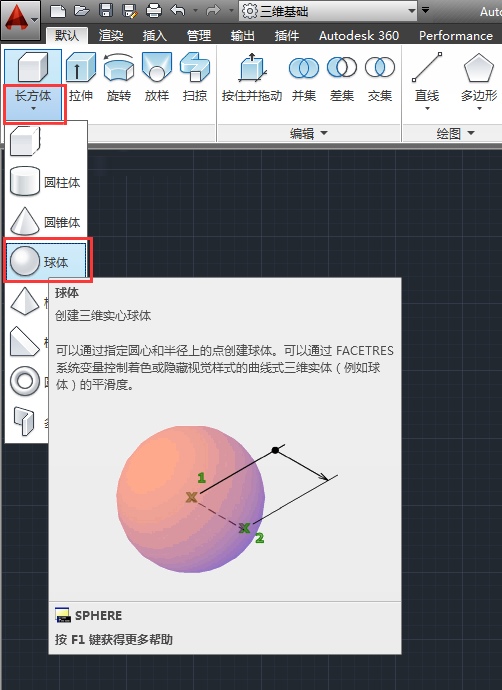Expand the 编辑 panel

tap(309, 133)
